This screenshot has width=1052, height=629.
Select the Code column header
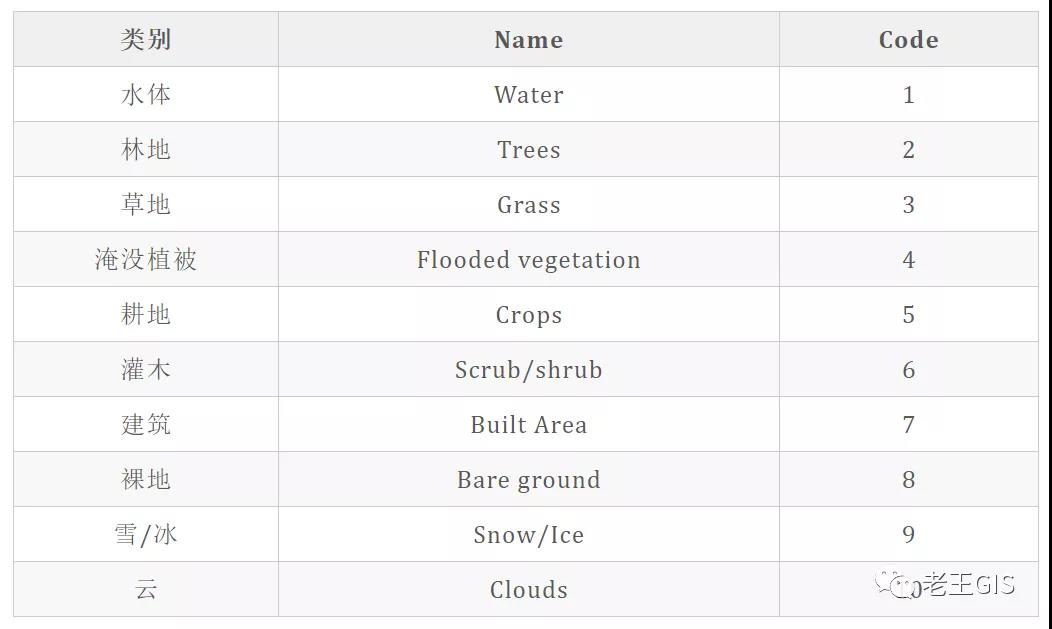pos(908,40)
